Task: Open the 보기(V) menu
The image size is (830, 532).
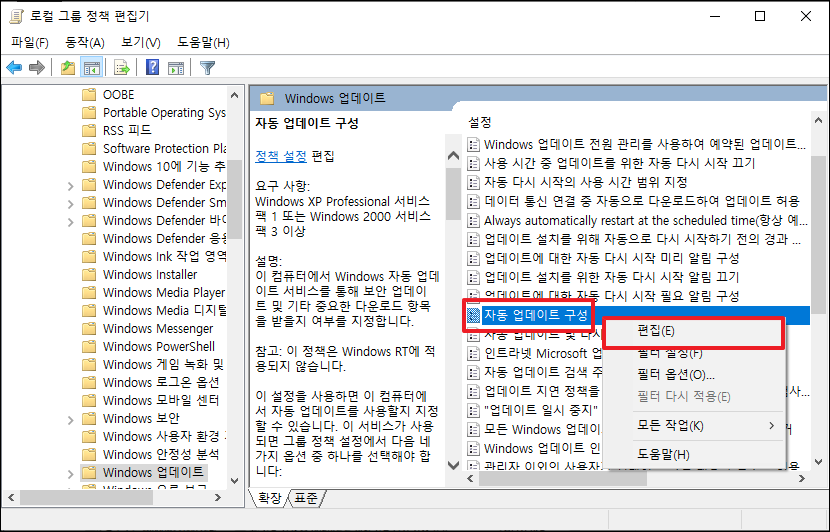Action: pyautogui.click(x=141, y=42)
